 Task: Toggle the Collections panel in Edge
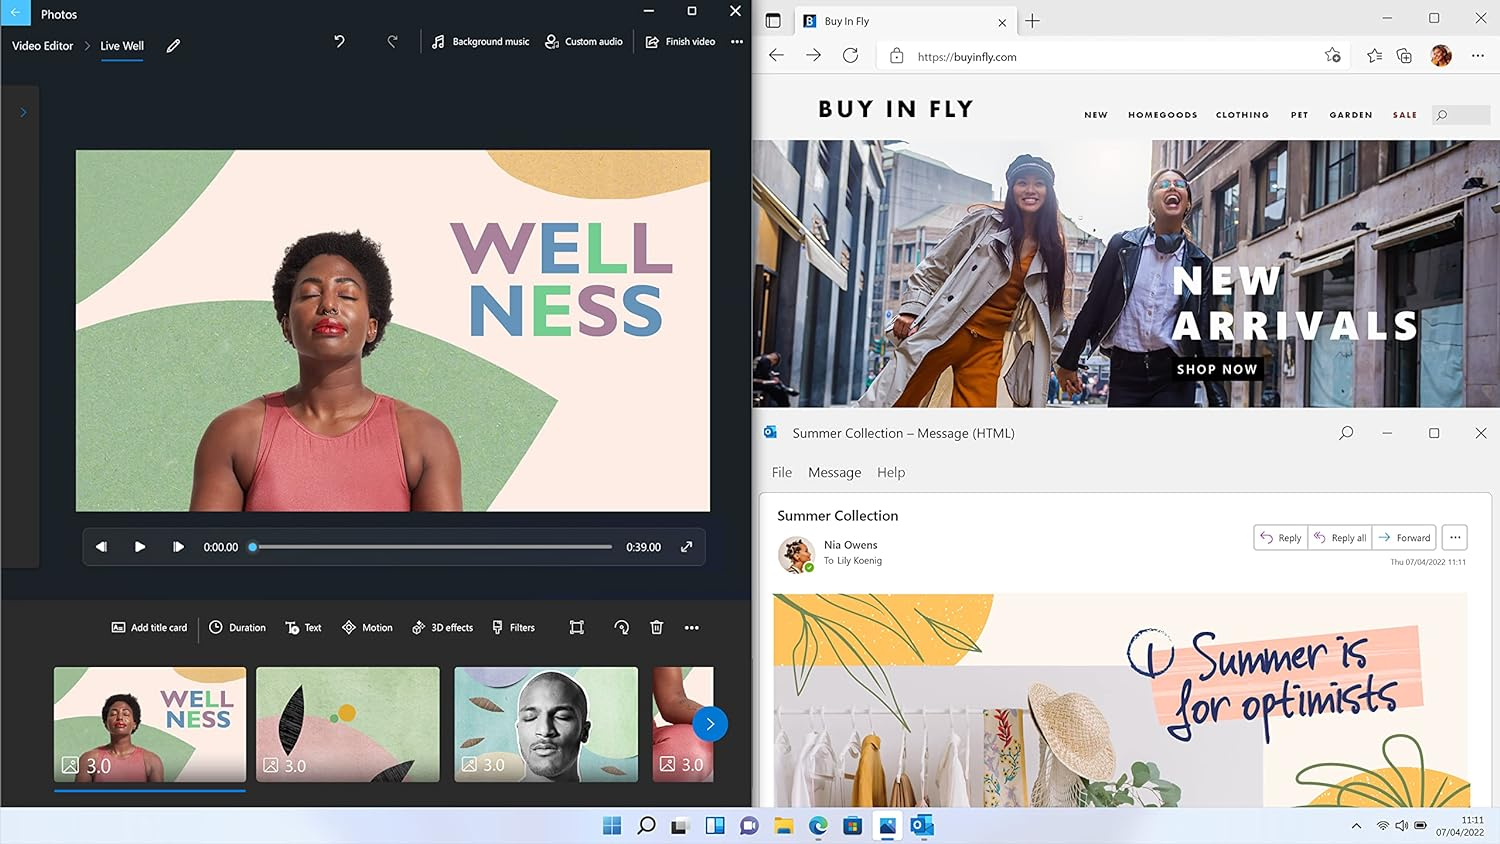(1404, 56)
